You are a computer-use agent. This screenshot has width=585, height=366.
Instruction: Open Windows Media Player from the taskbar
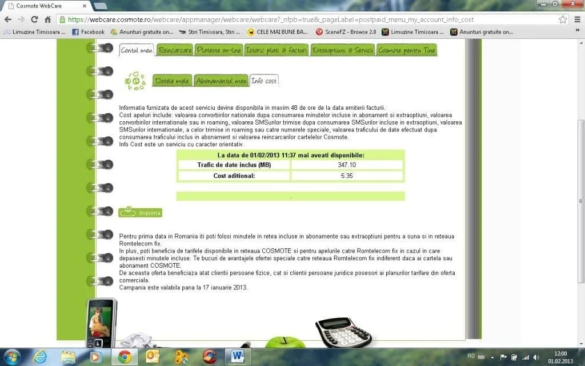[x=96, y=357]
